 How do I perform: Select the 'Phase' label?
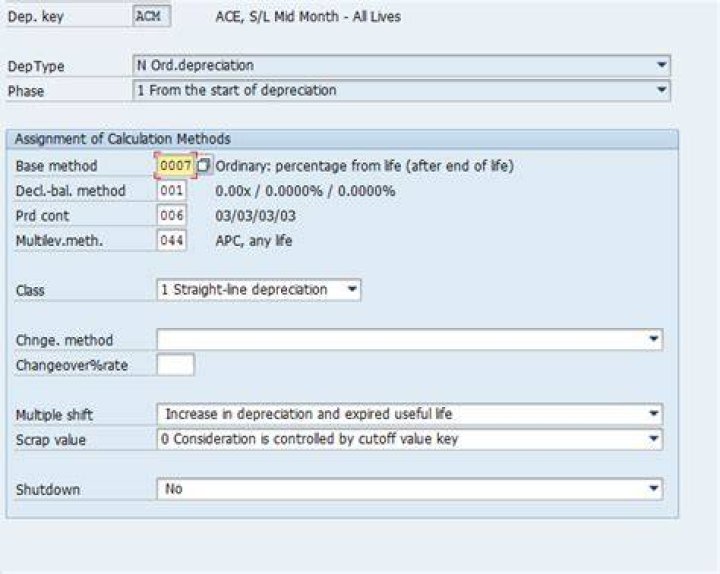(x=26, y=91)
